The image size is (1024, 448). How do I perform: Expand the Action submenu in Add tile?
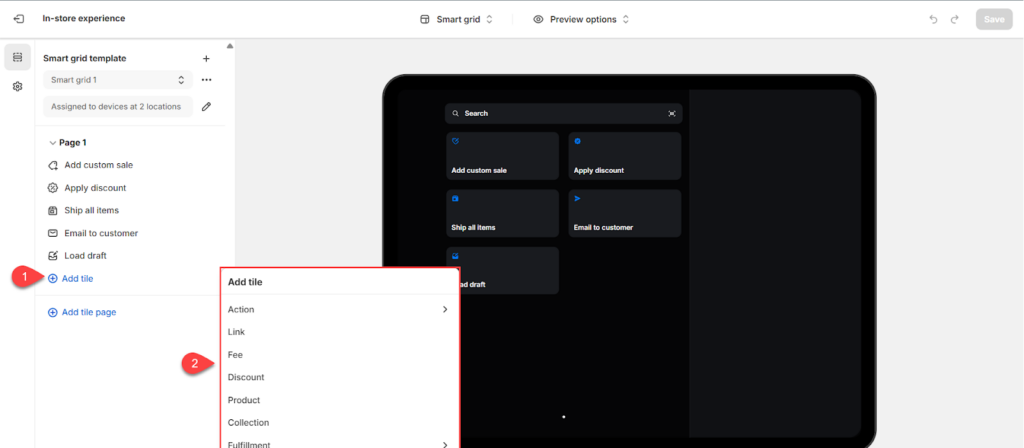(x=337, y=310)
